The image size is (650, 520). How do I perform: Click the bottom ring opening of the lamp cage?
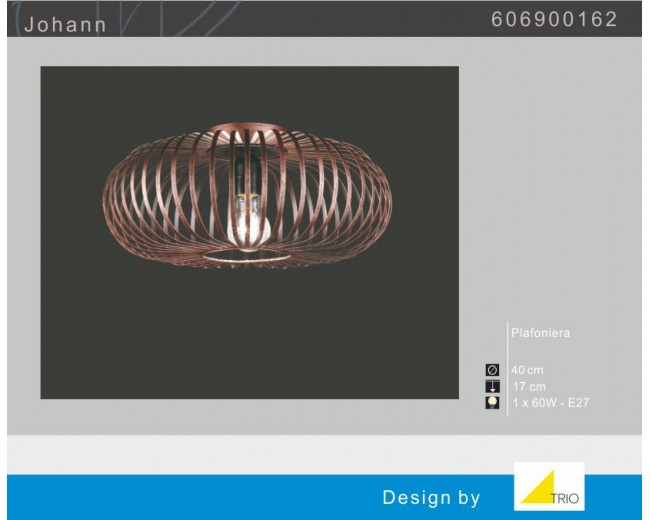[246, 258]
